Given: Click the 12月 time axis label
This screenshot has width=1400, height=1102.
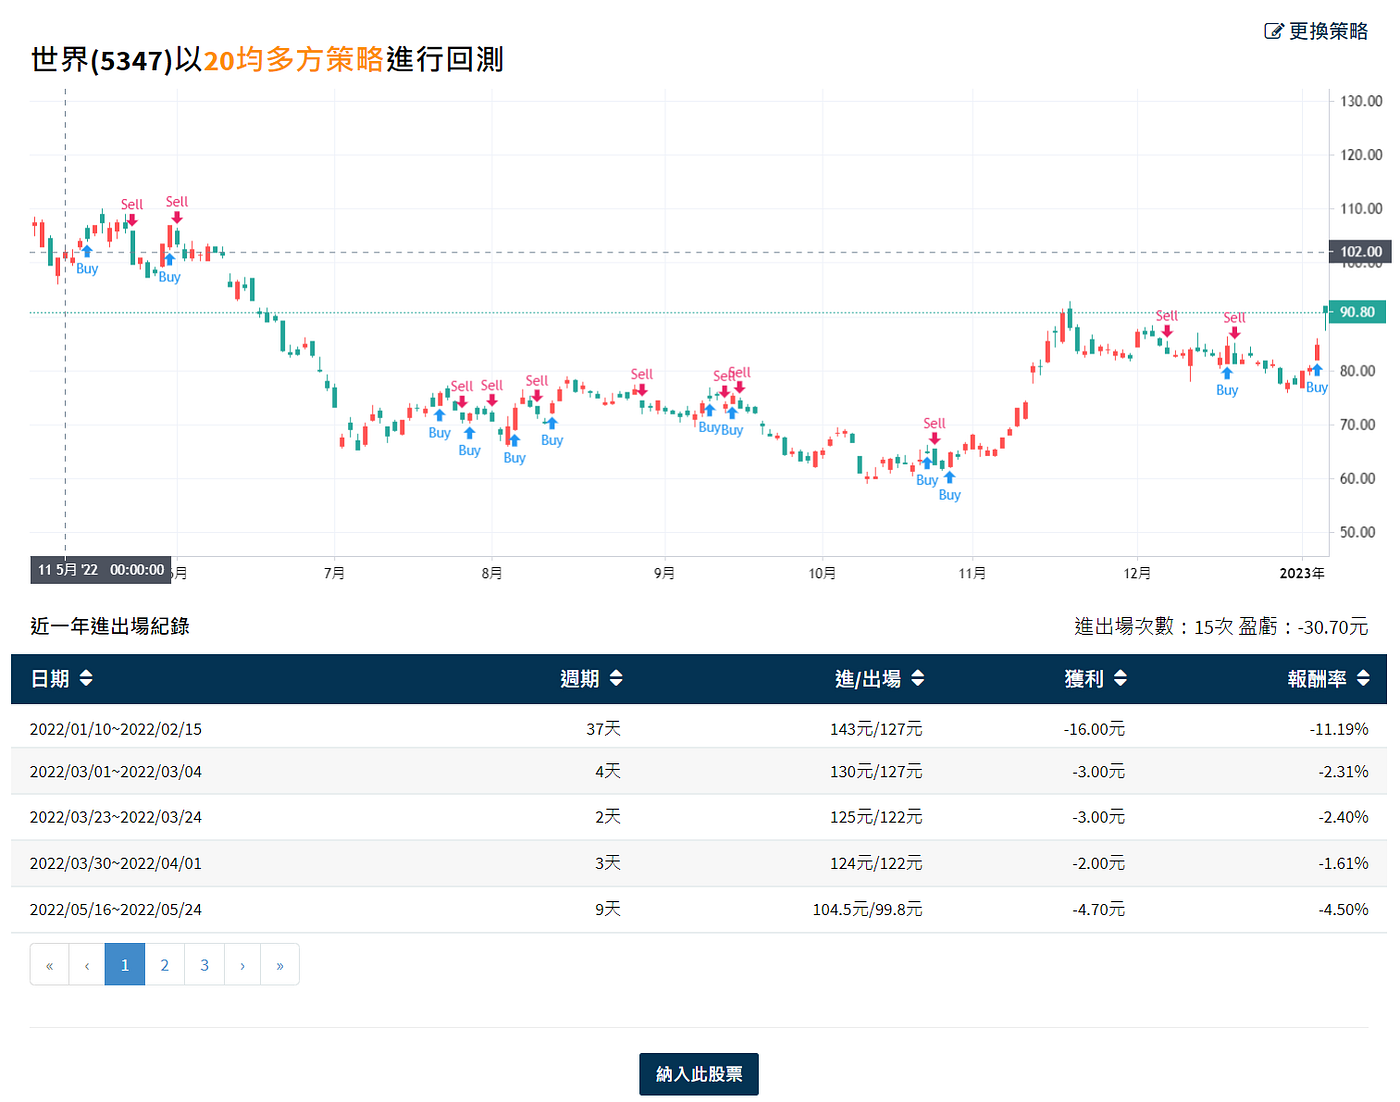Looking at the screenshot, I should [1137, 573].
